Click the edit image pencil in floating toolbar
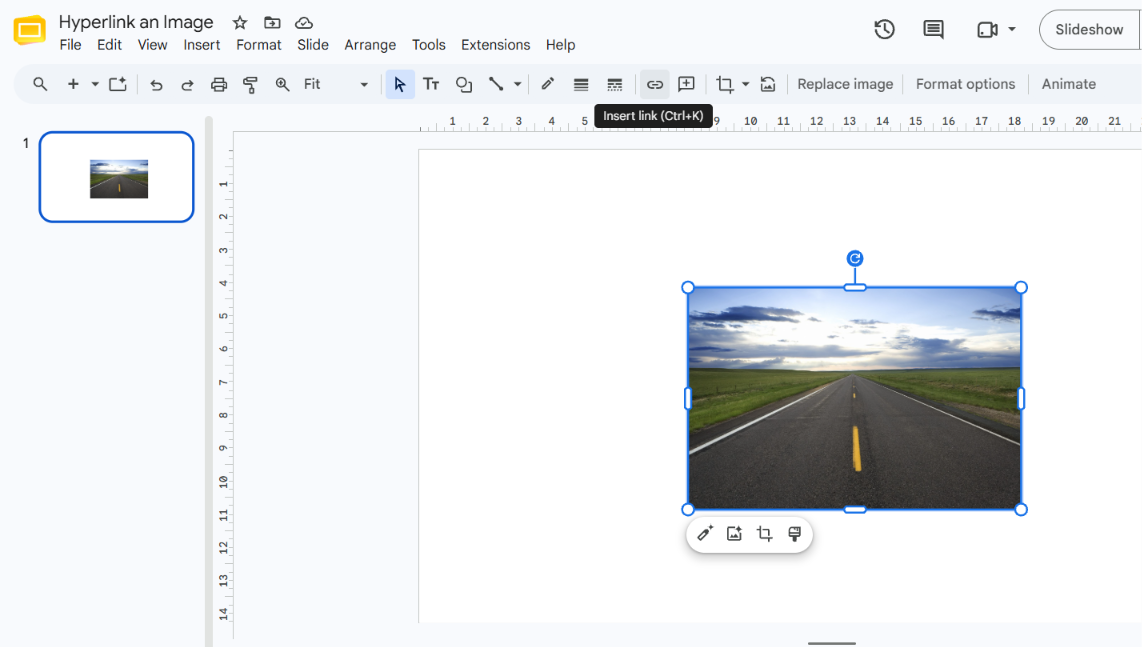This screenshot has height=647, width=1142. (x=704, y=534)
